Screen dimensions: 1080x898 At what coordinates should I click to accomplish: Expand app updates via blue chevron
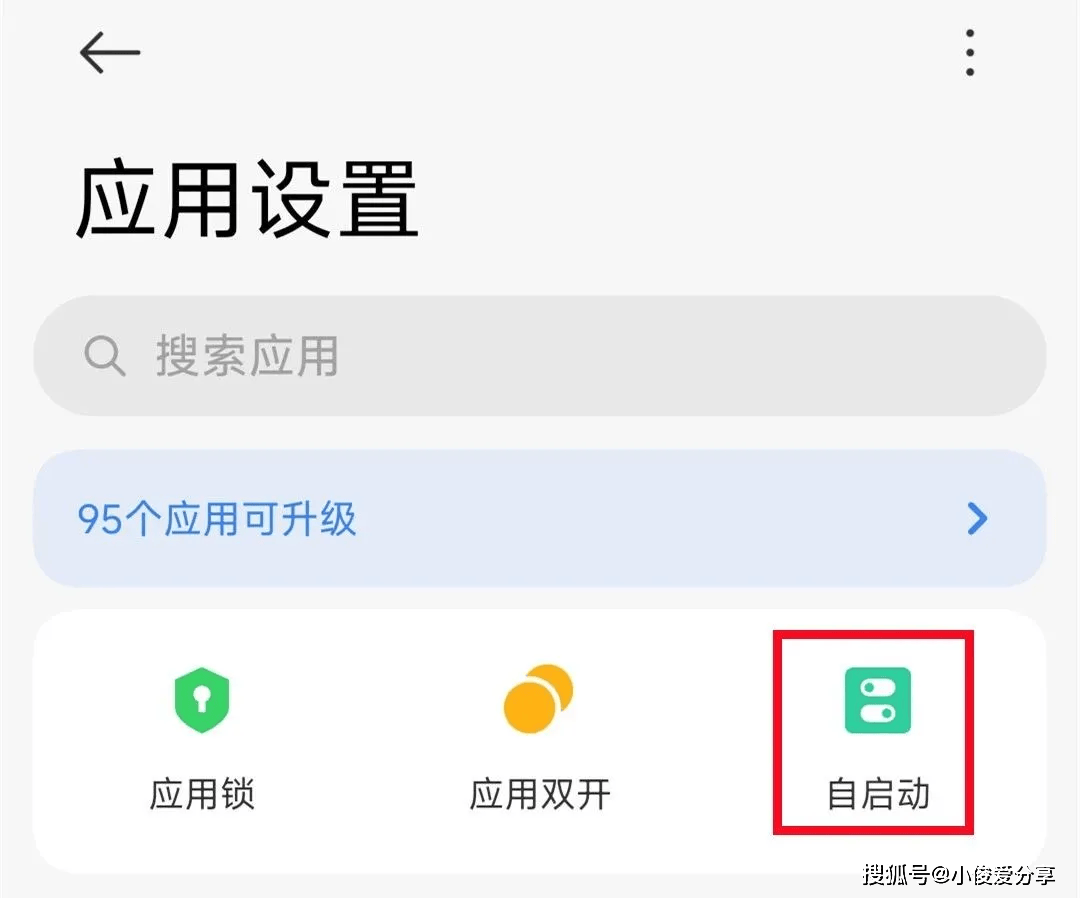pyautogui.click(x=977, y=519)
